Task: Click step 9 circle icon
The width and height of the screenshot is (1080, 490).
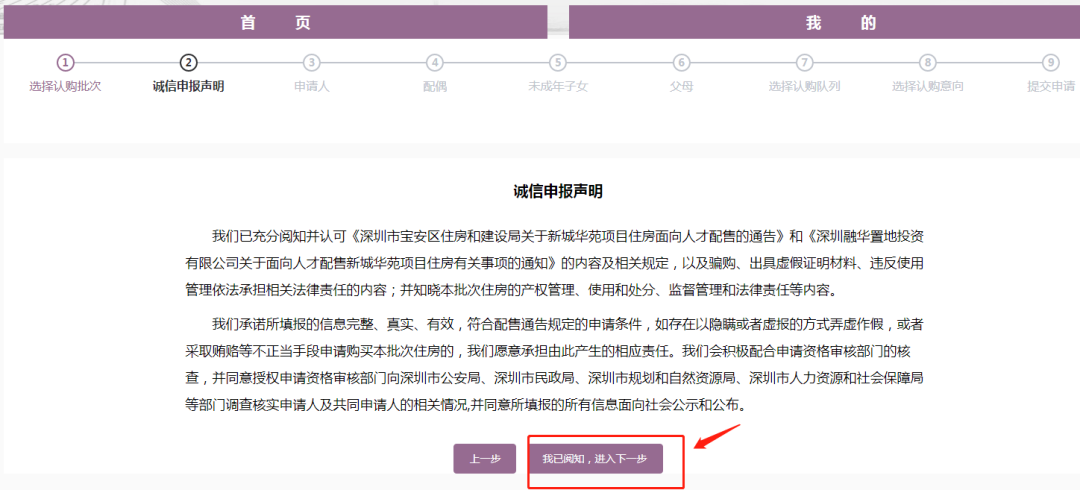Action: (x=1050, y=63)
